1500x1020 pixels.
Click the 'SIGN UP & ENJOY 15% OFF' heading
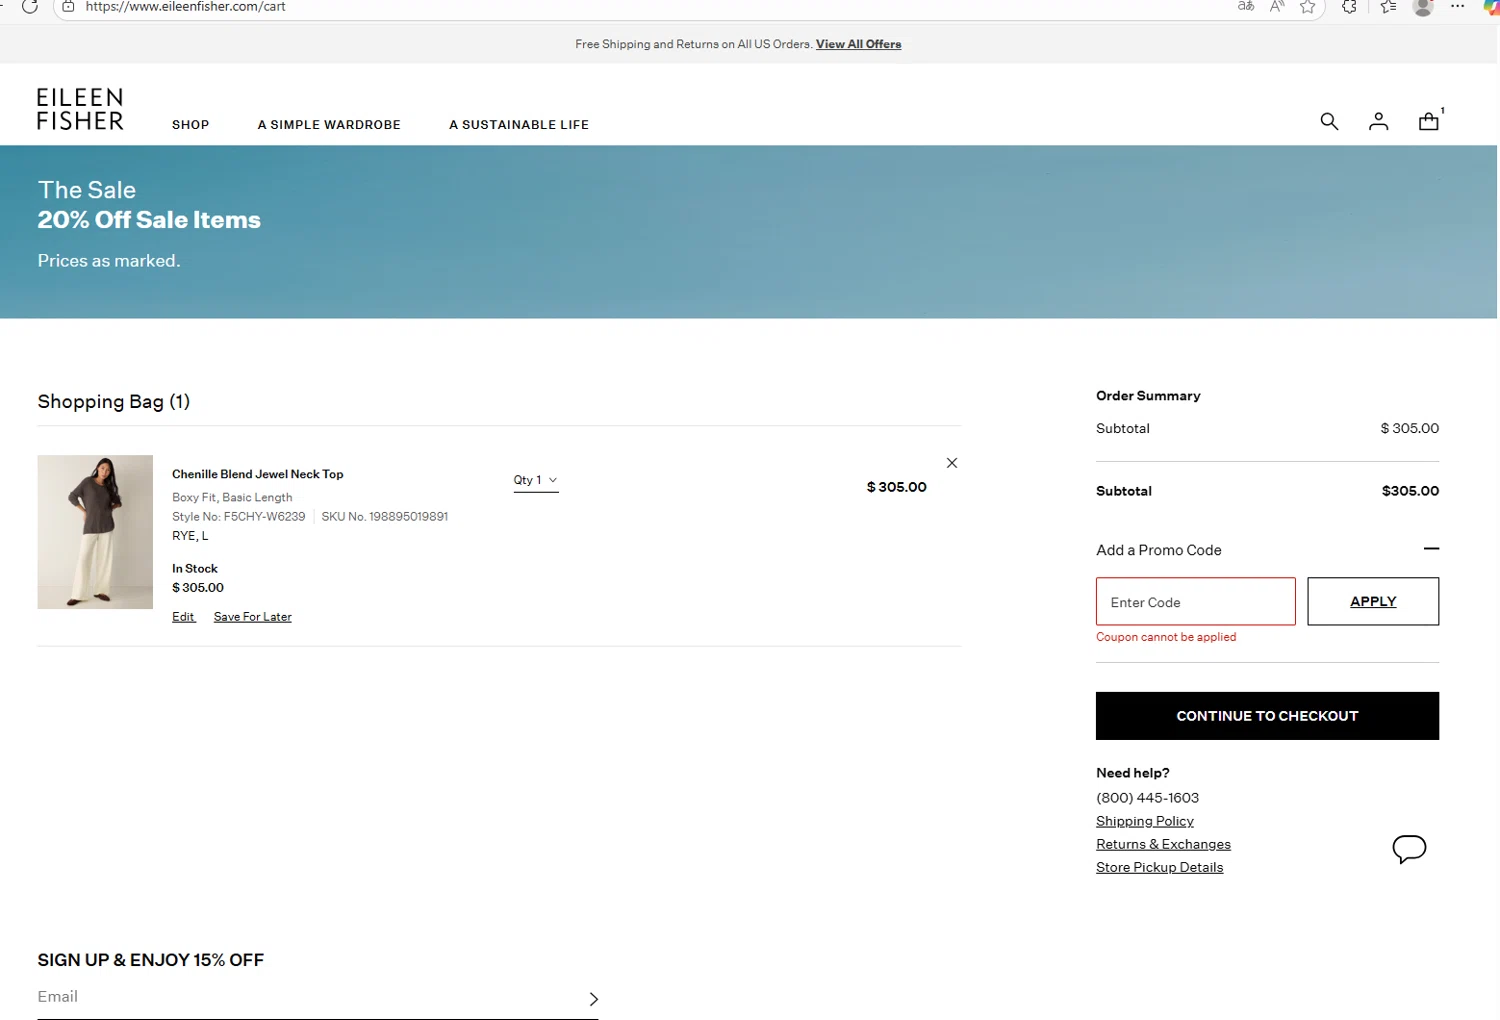(151, 960)
